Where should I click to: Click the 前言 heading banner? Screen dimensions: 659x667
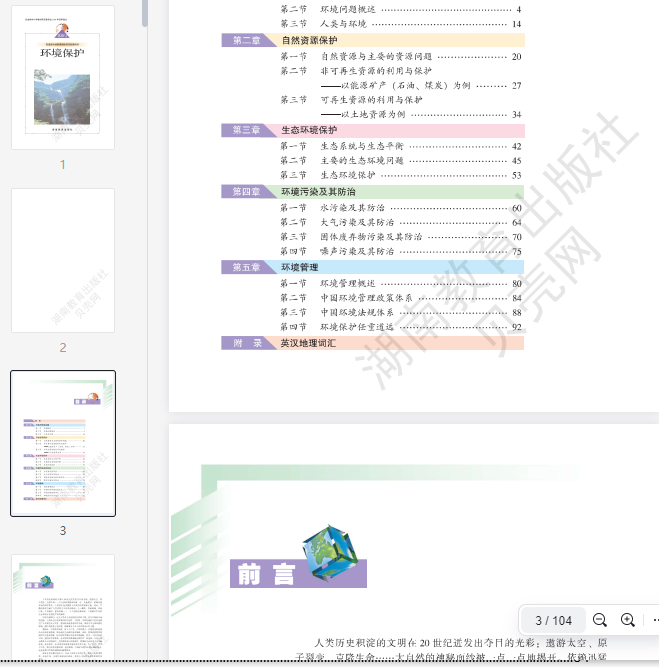click(265, 574)
